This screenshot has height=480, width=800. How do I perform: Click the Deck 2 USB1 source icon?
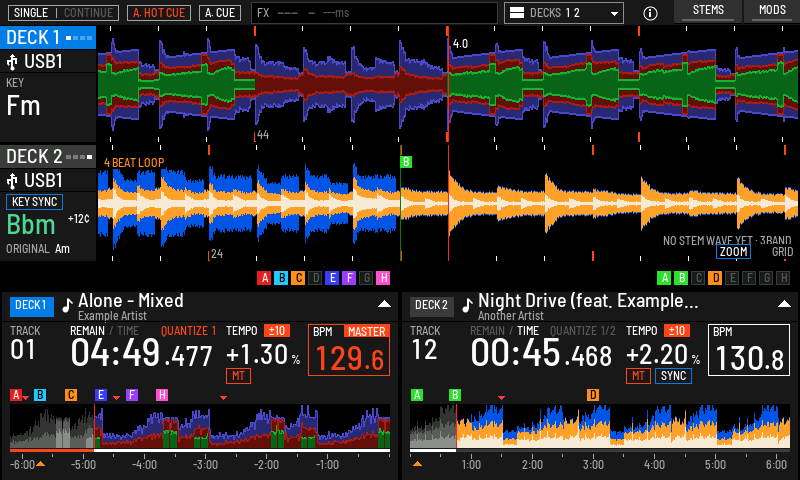click(12, 181)
